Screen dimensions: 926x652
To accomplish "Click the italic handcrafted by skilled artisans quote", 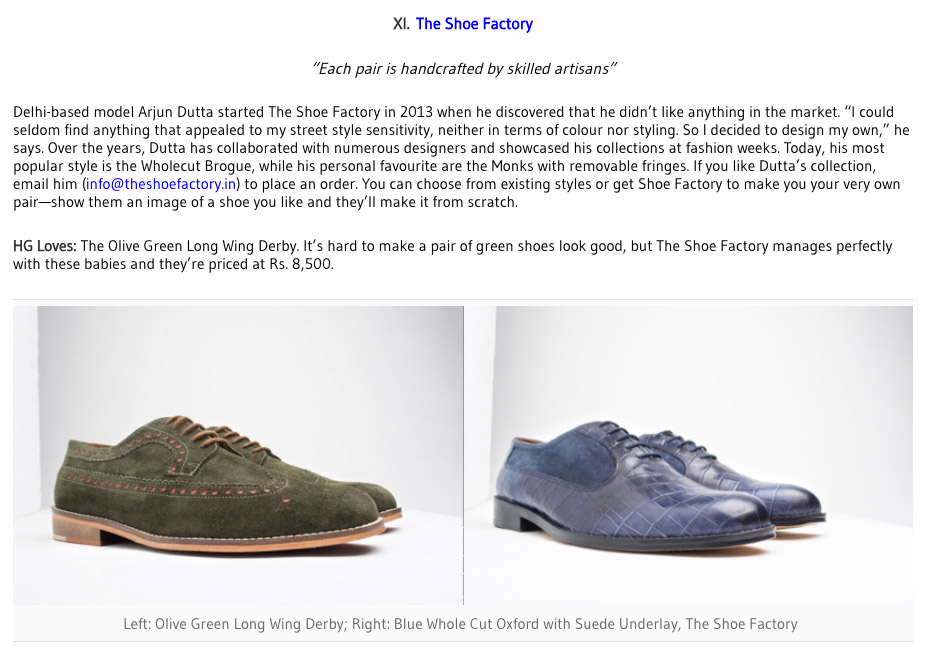I will [x=464, y=69].
